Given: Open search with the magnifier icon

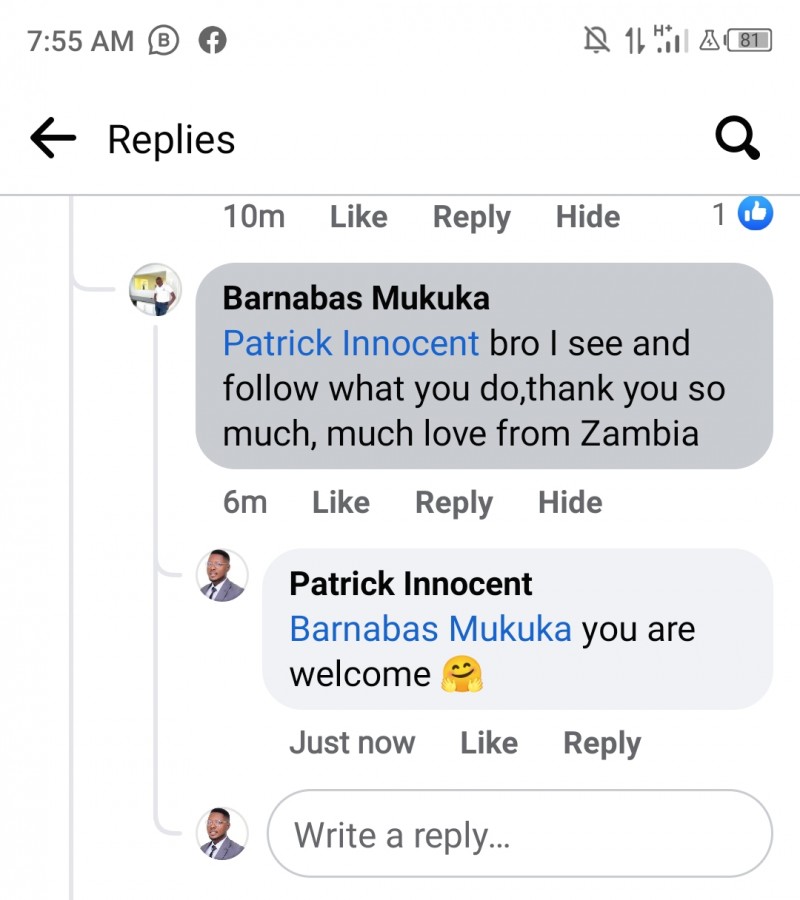Looking at the screenshot, I should pos(737,138).
